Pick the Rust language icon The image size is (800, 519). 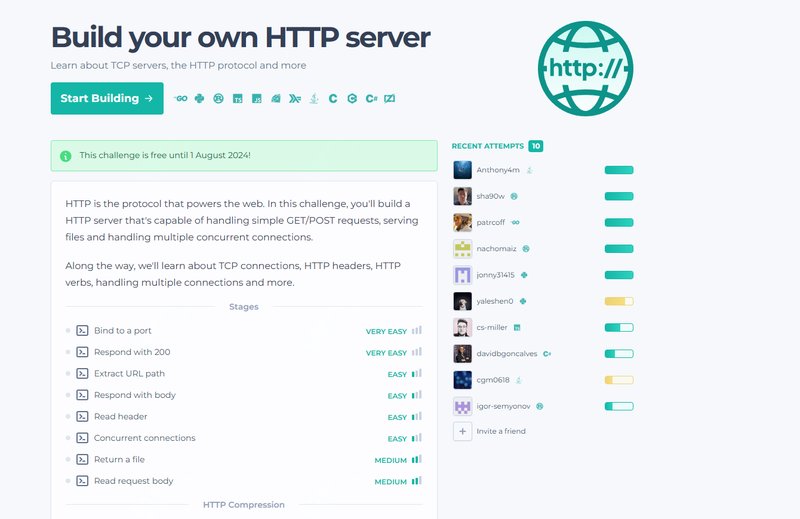click(x=219, y=99)
